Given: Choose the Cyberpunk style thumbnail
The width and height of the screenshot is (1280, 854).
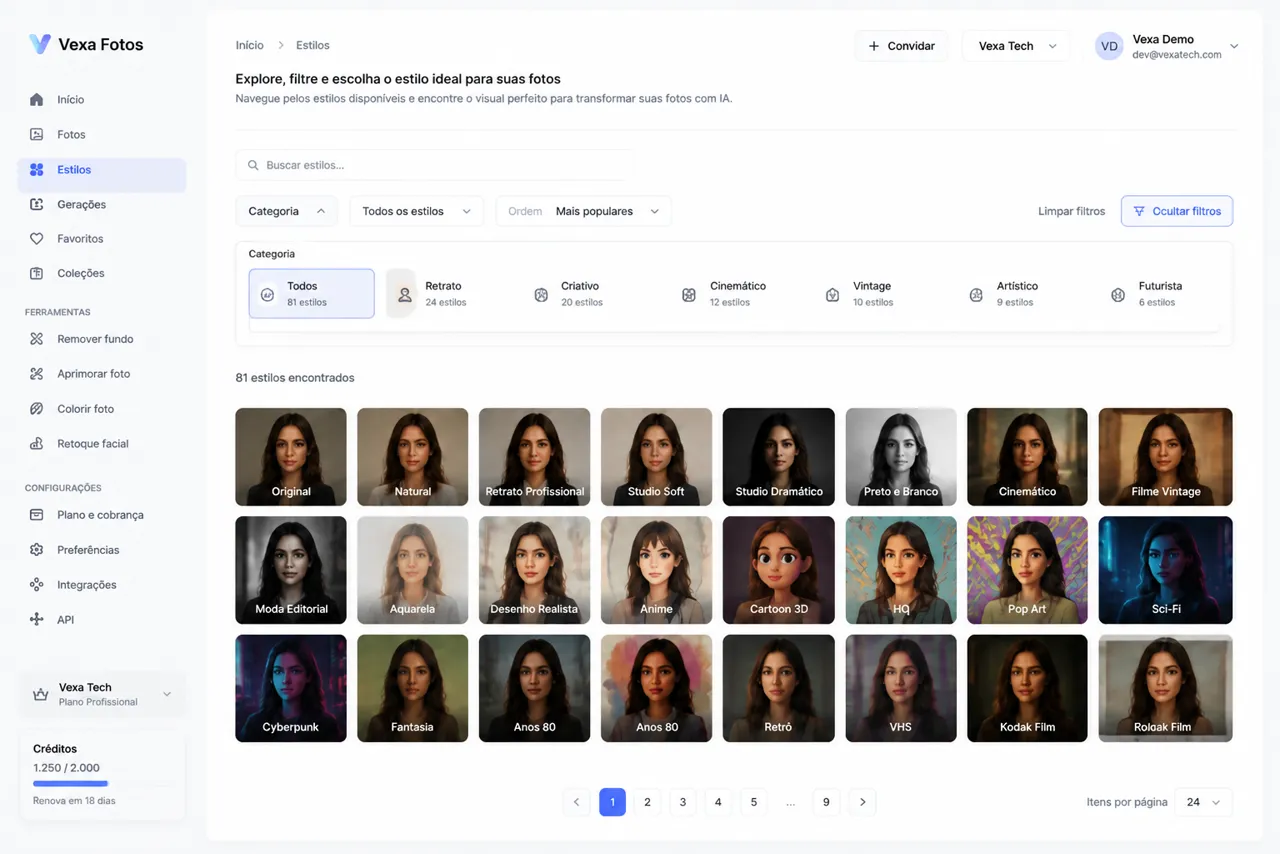Looking at the screenshot, I should pos(291,688).
